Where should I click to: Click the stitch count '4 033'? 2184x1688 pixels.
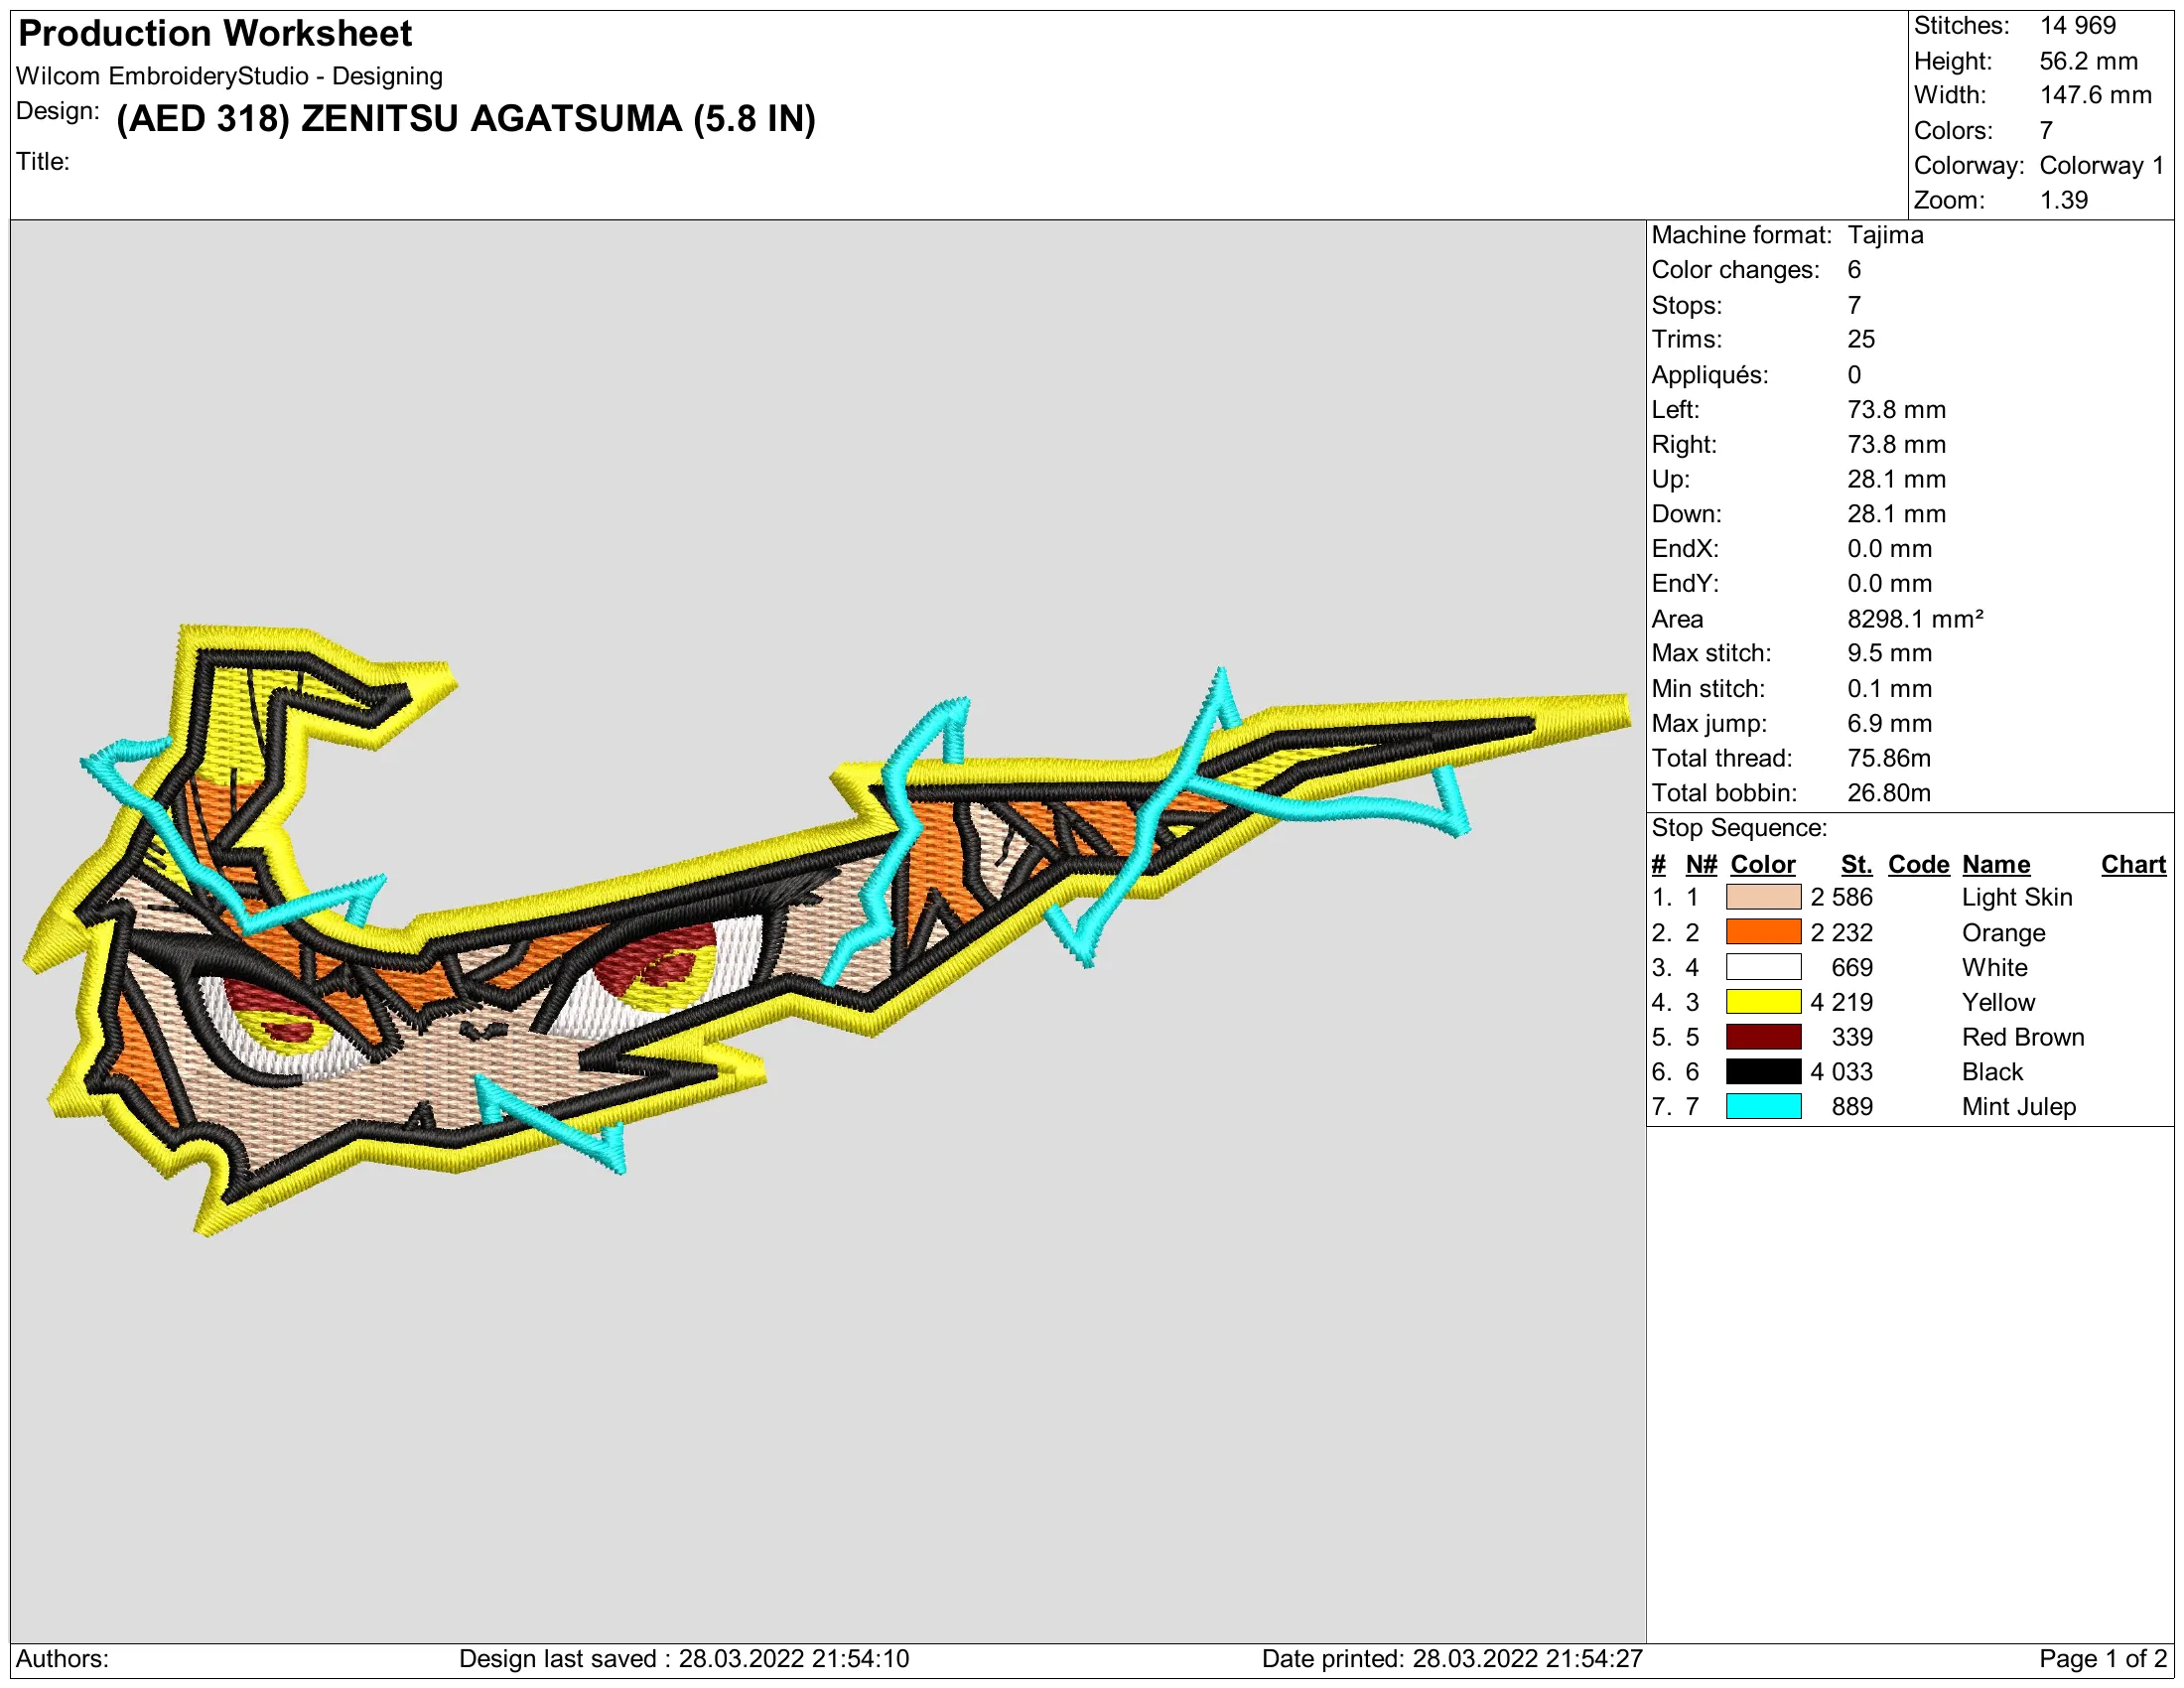tap(1841, 1072)
